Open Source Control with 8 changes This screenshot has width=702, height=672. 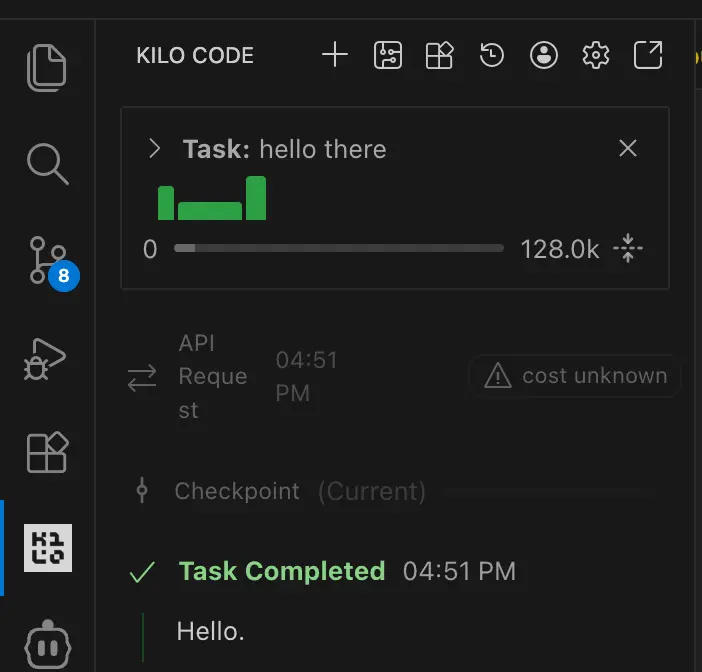pos(47,260)
